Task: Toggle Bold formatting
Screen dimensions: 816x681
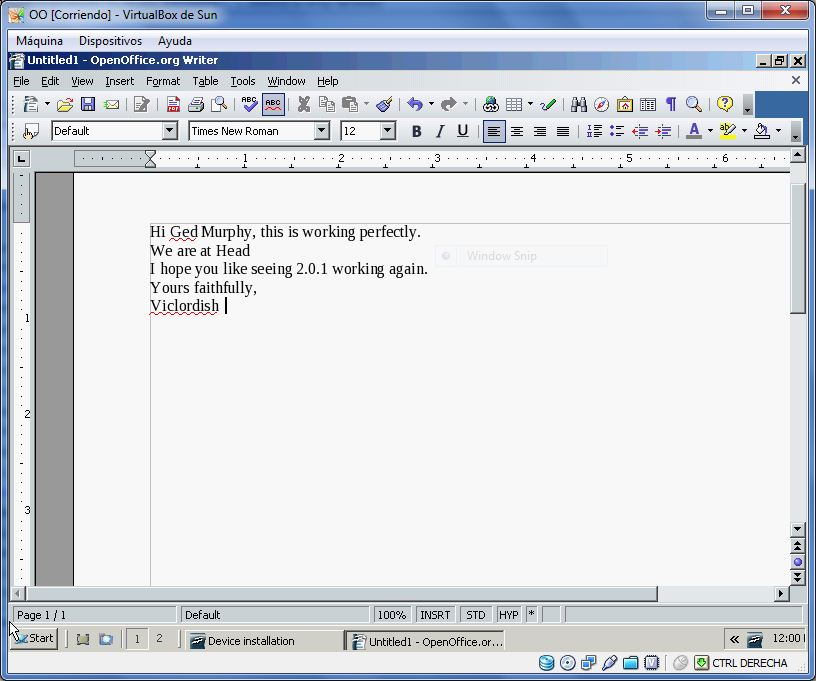Action: [x=416, y=131]
